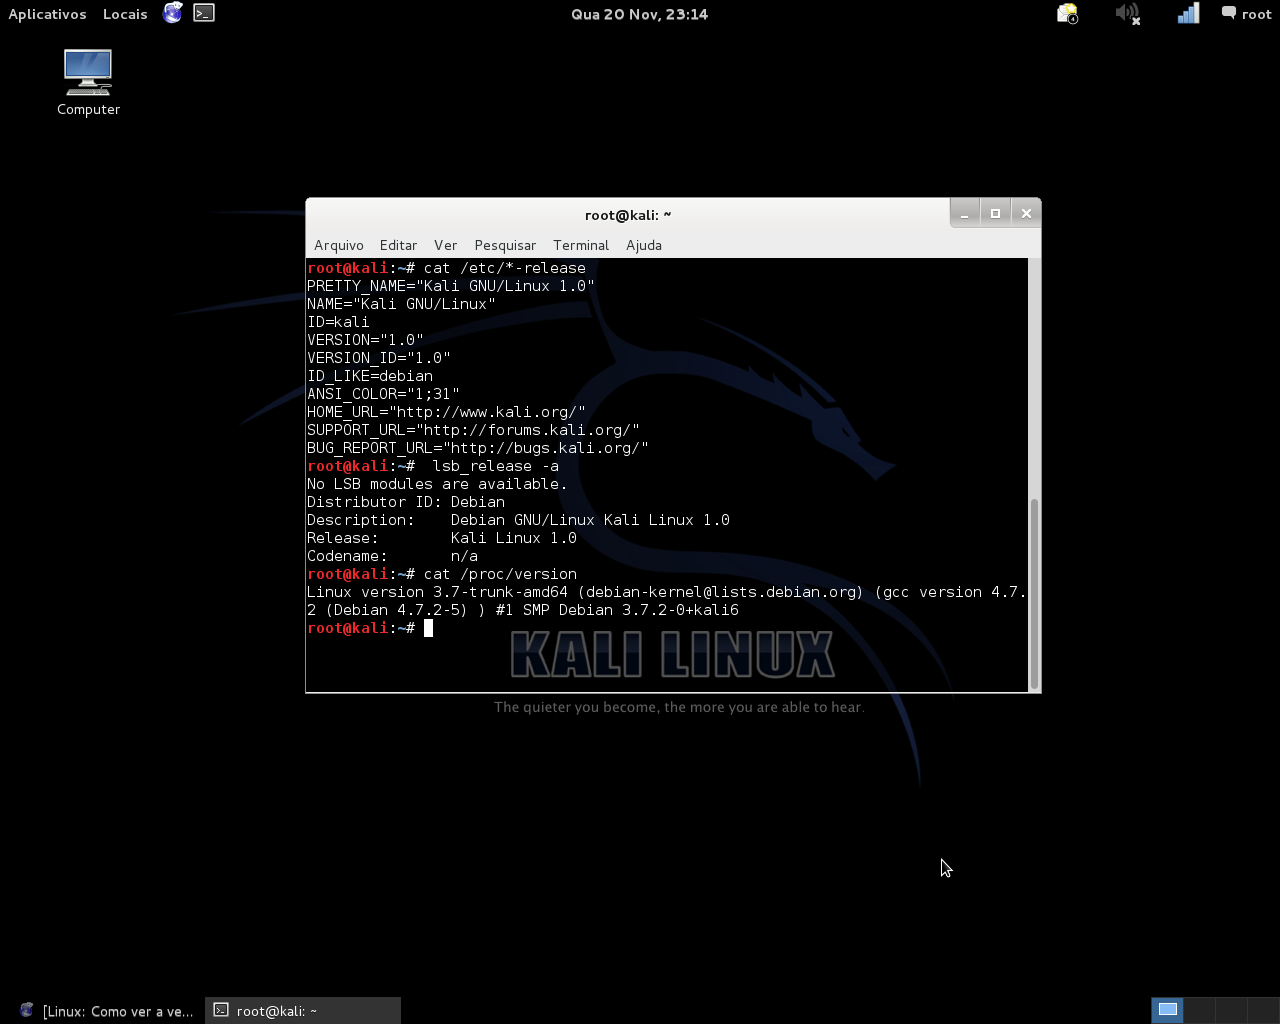Open the Computer desktop icon
Screen dimensions: 1280x1024
point(88,83)
